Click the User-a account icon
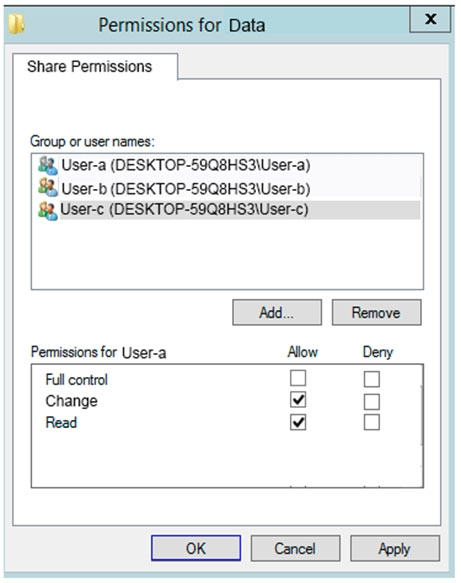461x583 pixels. [48, 165]
